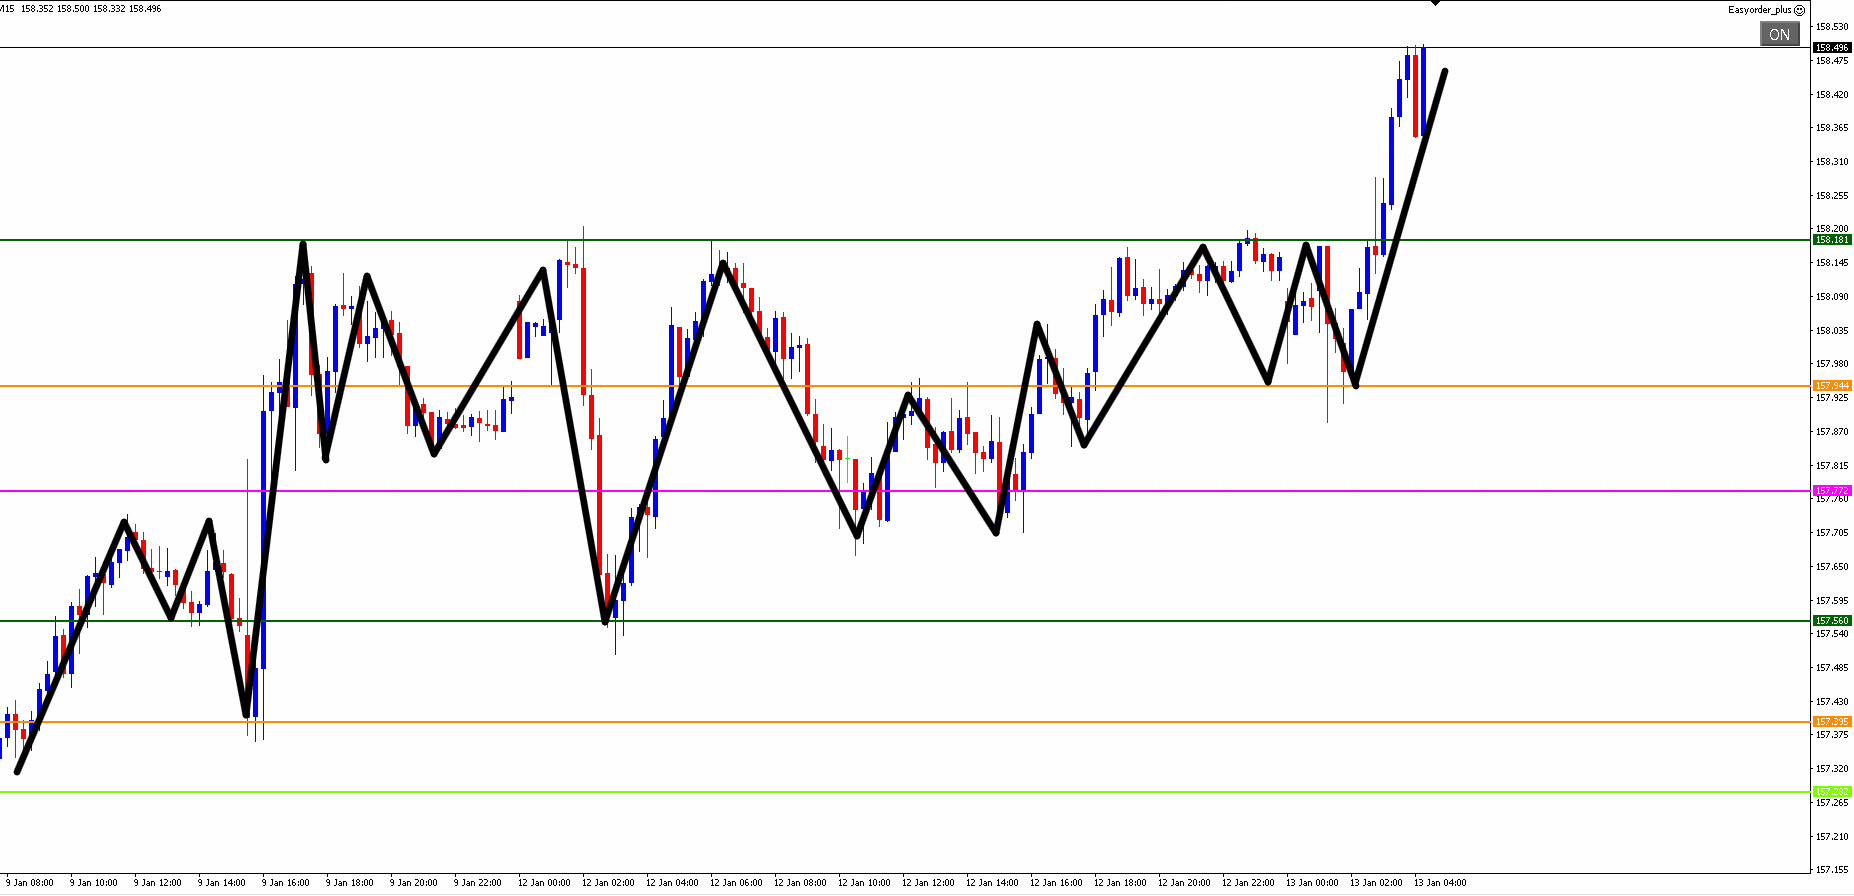Click the 157.320 price scale value

(1832, 769)
